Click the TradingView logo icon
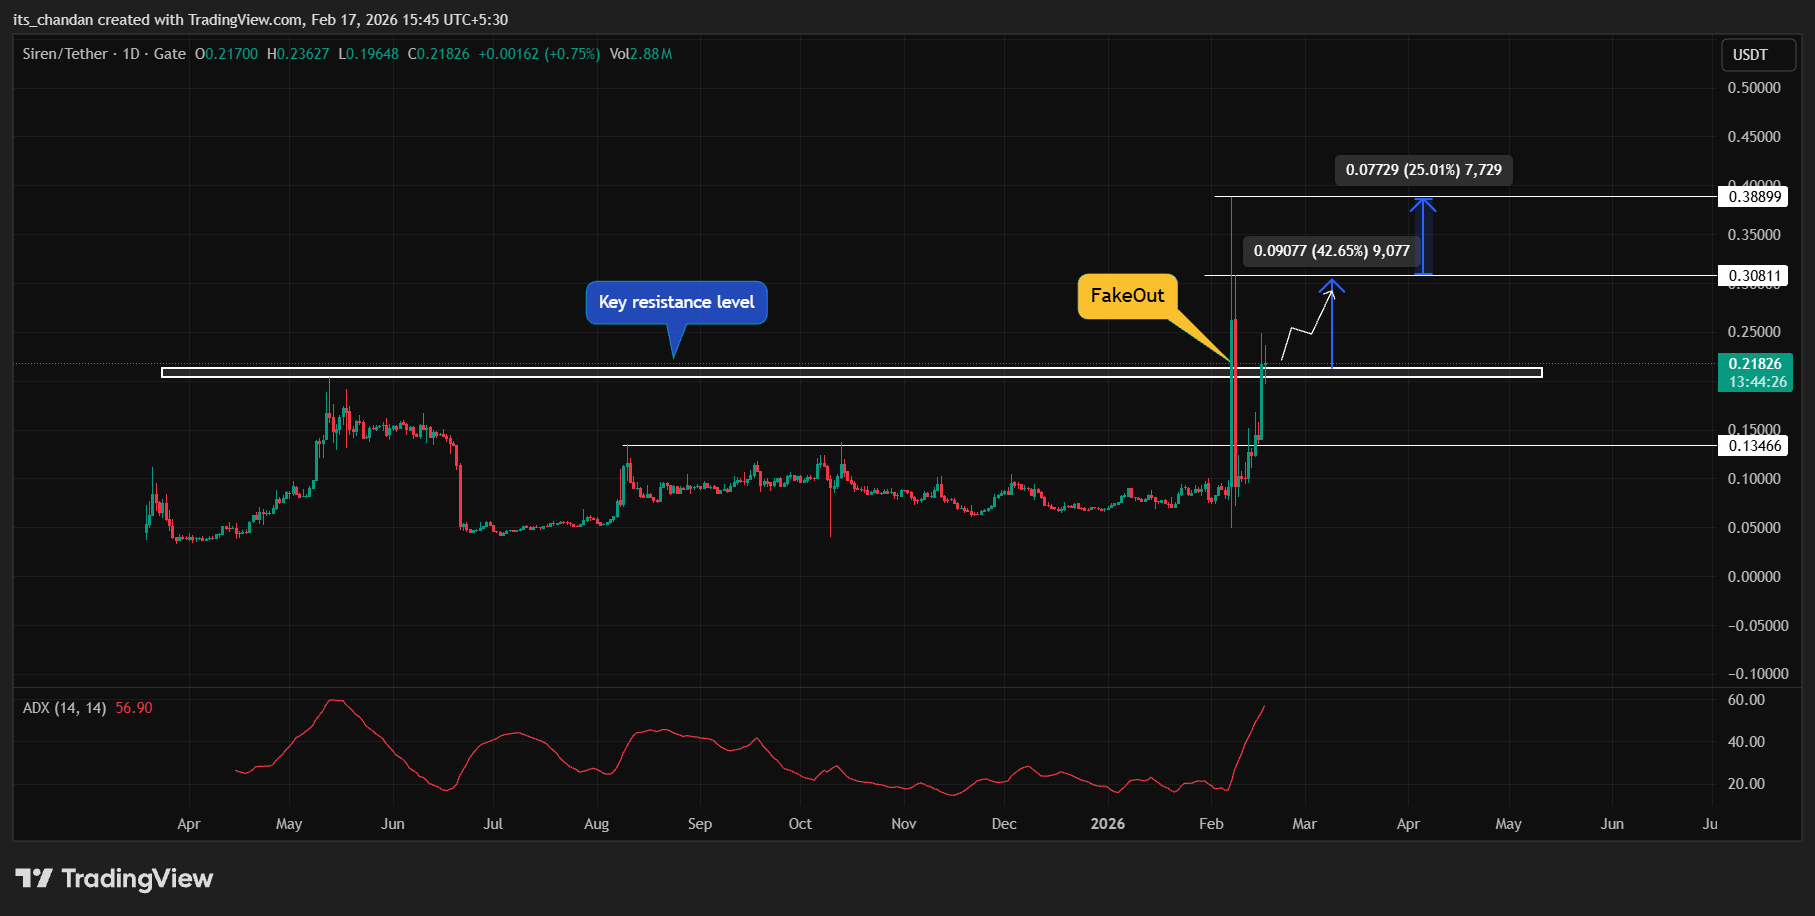Screen dimensions: 1815x916 click(34, 878)
